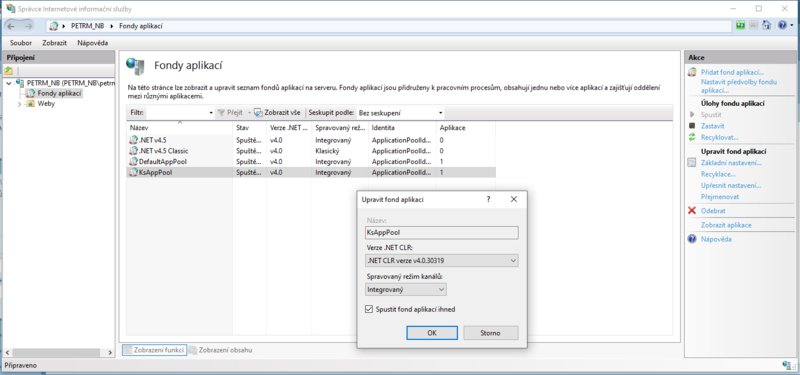Click the home icon in top-right toolbar

tap(766, 26)
